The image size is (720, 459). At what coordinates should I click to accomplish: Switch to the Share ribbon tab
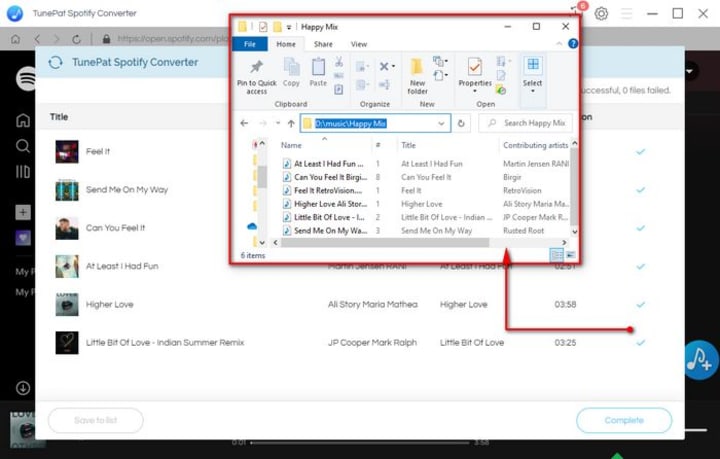click(x=323, y=44)
